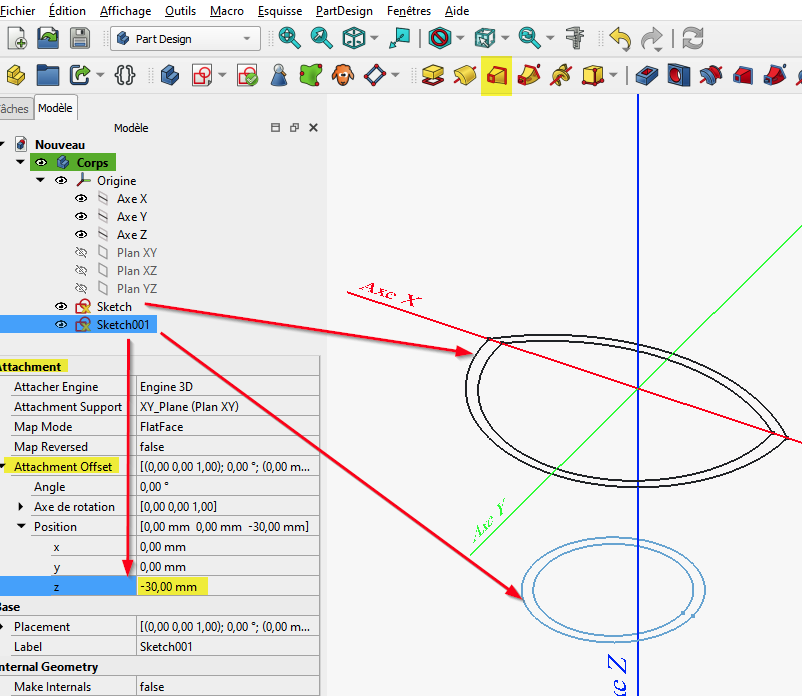
Task: Select the Hole tool
Action: [678, 76]
